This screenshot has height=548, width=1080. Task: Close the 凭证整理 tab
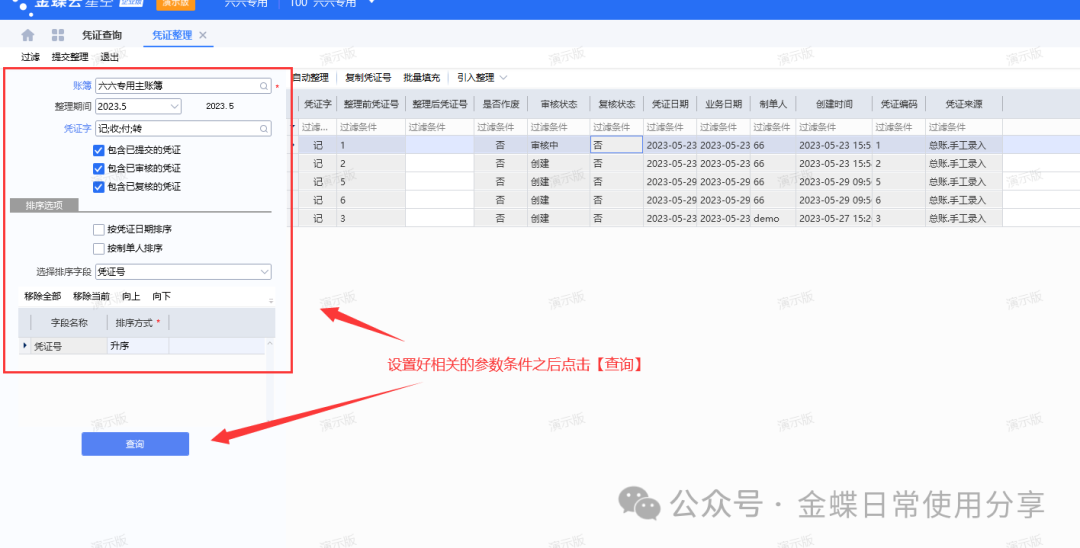[203, 35]
